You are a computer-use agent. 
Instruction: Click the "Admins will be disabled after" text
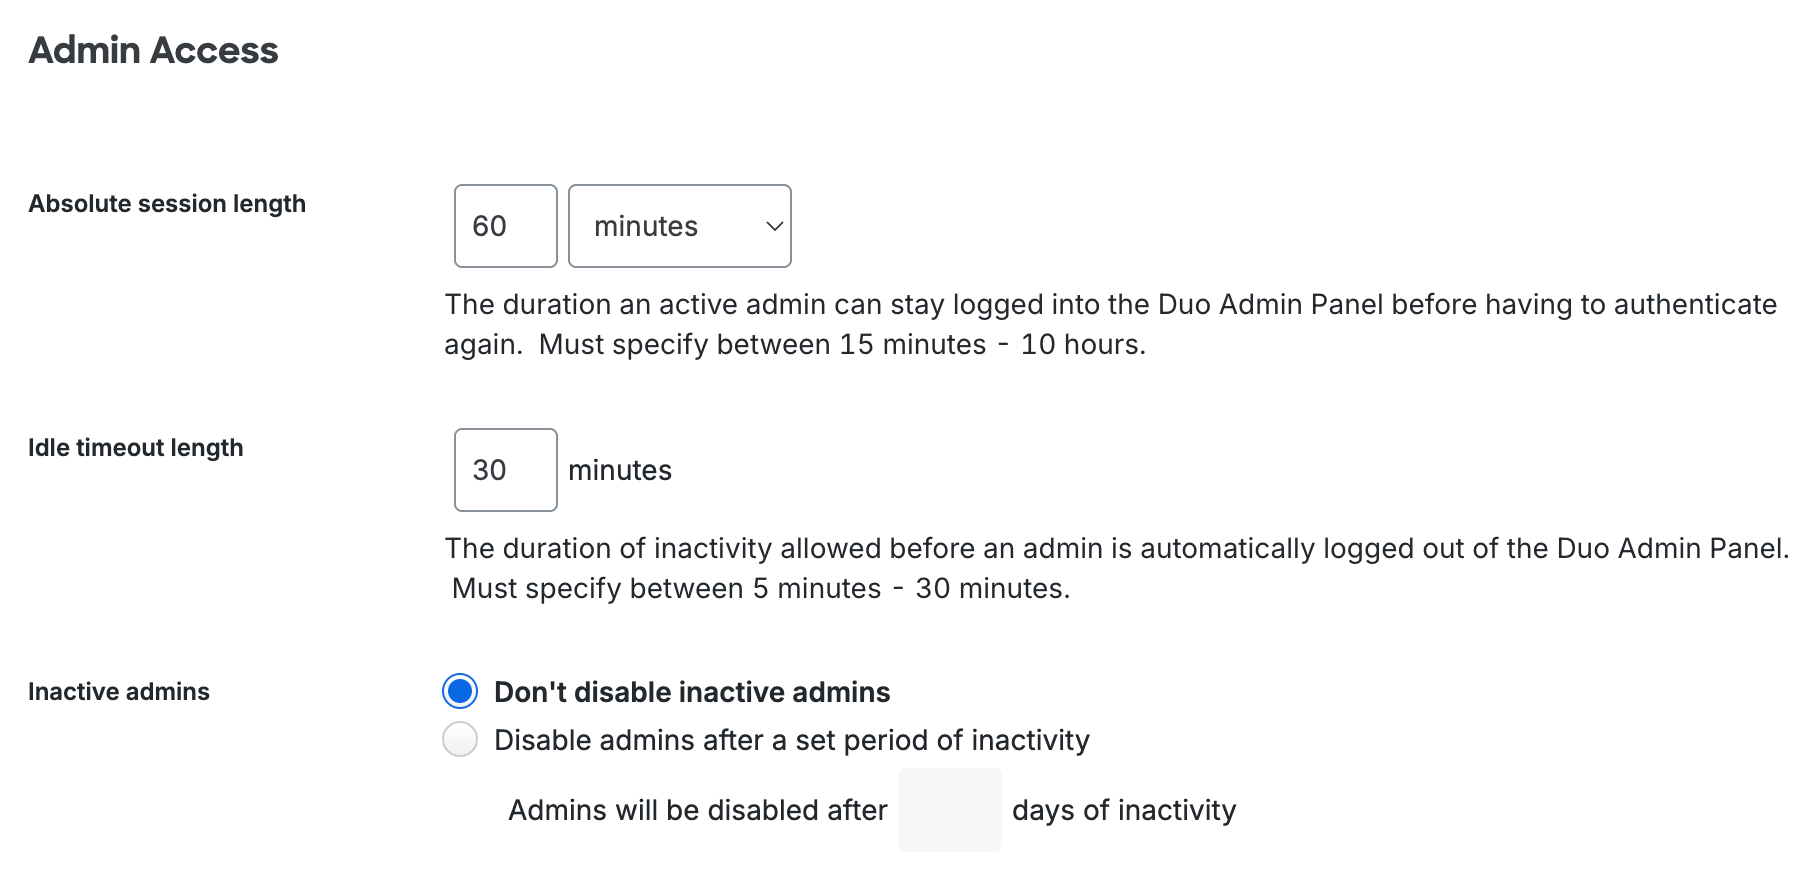(x=697, y=810)
